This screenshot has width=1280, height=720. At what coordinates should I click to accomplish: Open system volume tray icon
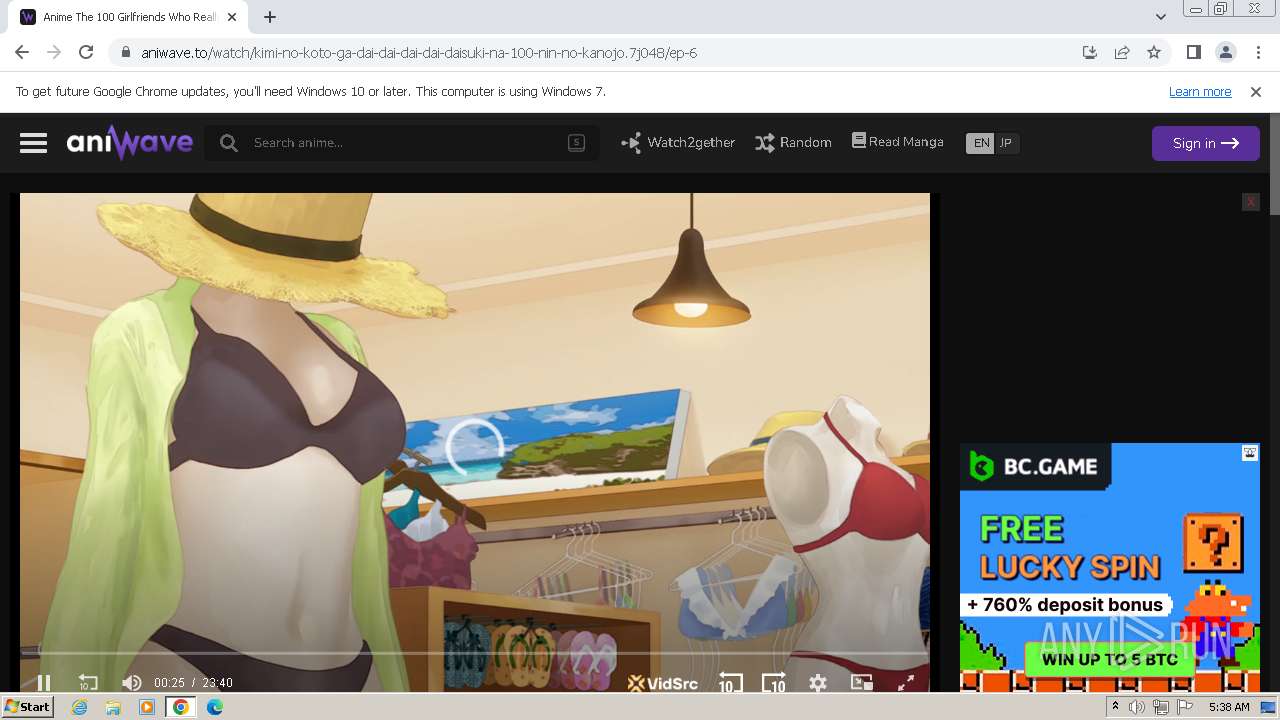tap(1137, 707)
